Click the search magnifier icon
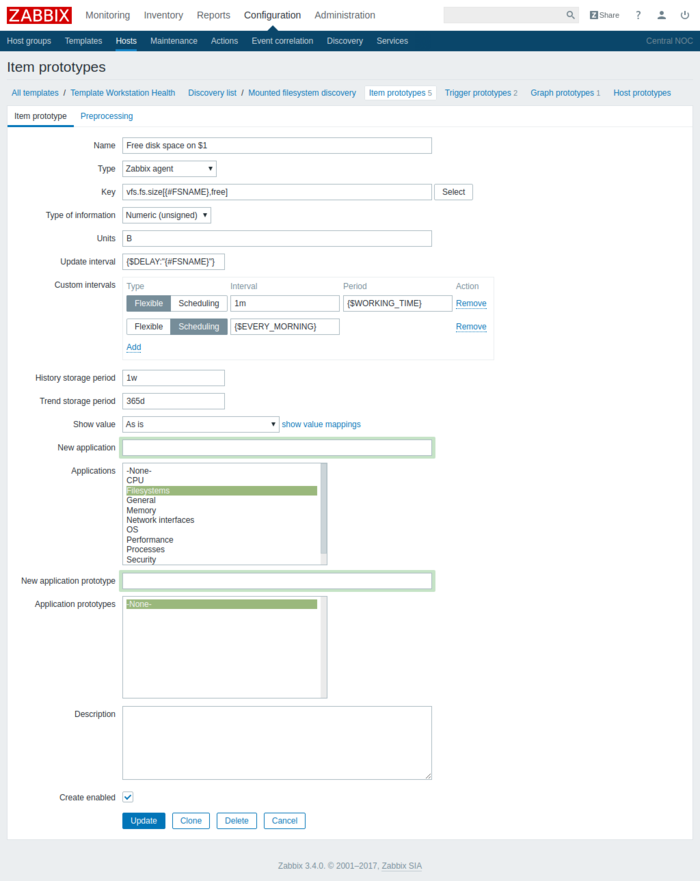 (570, 15)
